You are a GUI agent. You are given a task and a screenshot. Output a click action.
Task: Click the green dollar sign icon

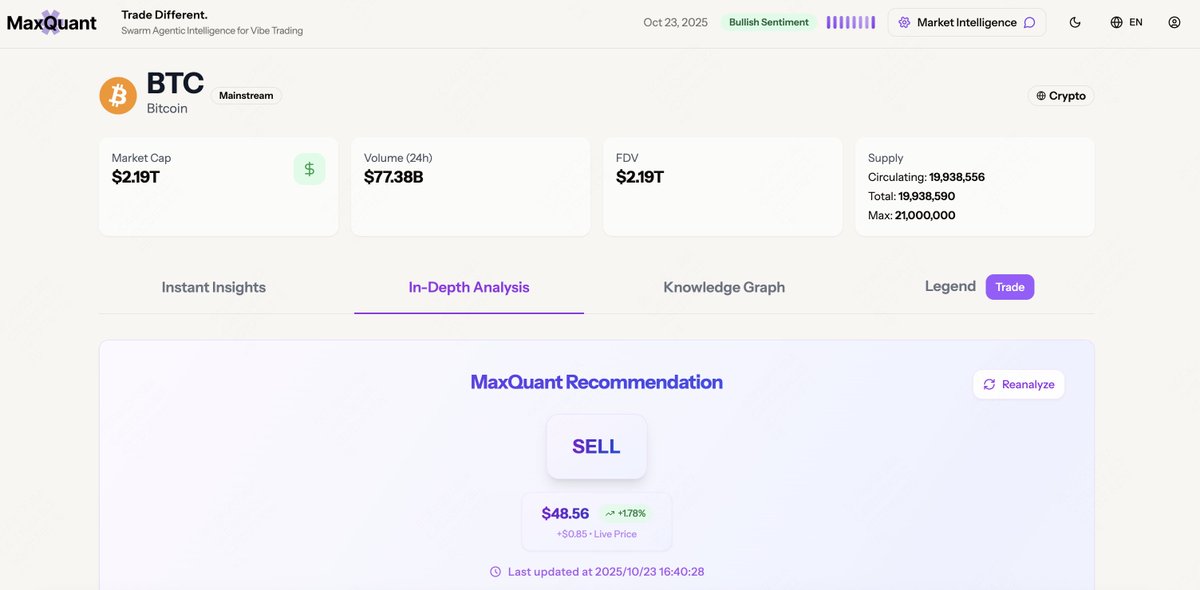pyautogui.click(x=309, y=169)
